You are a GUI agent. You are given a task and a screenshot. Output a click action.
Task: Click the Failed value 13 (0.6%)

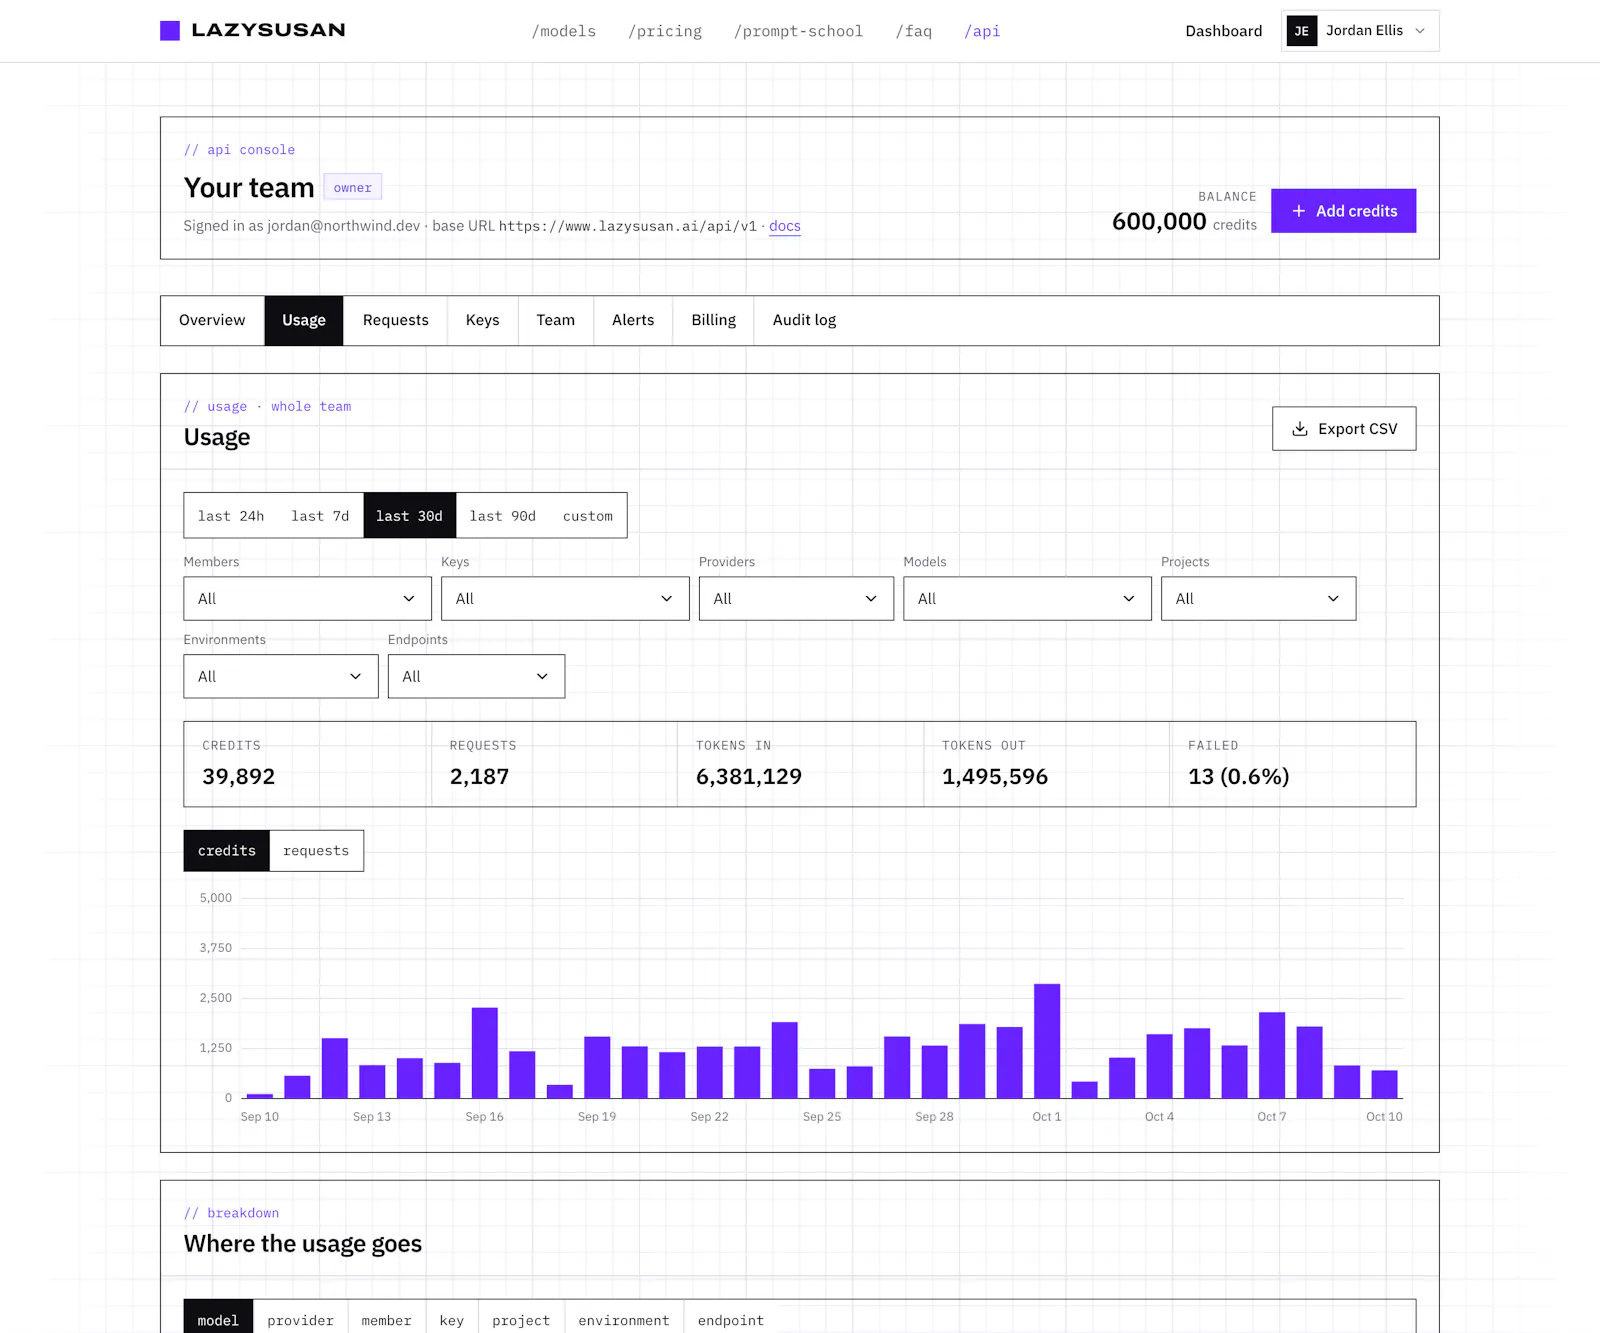pos(1239,777)
